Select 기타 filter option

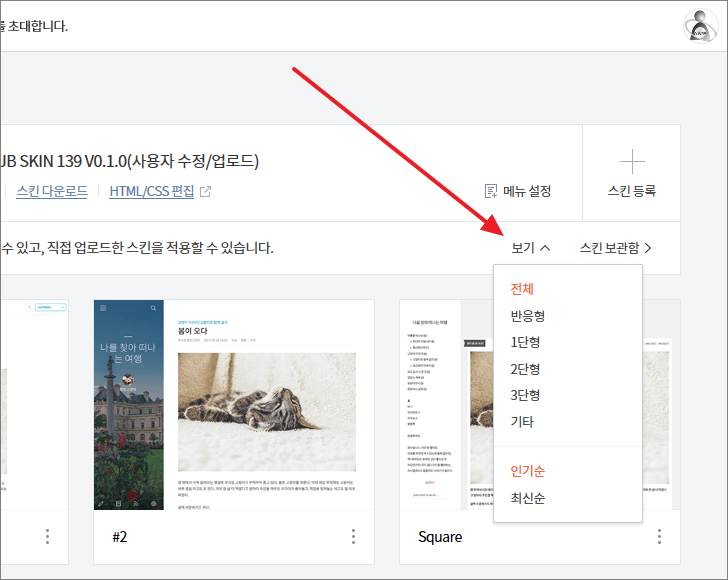[522, 422]
